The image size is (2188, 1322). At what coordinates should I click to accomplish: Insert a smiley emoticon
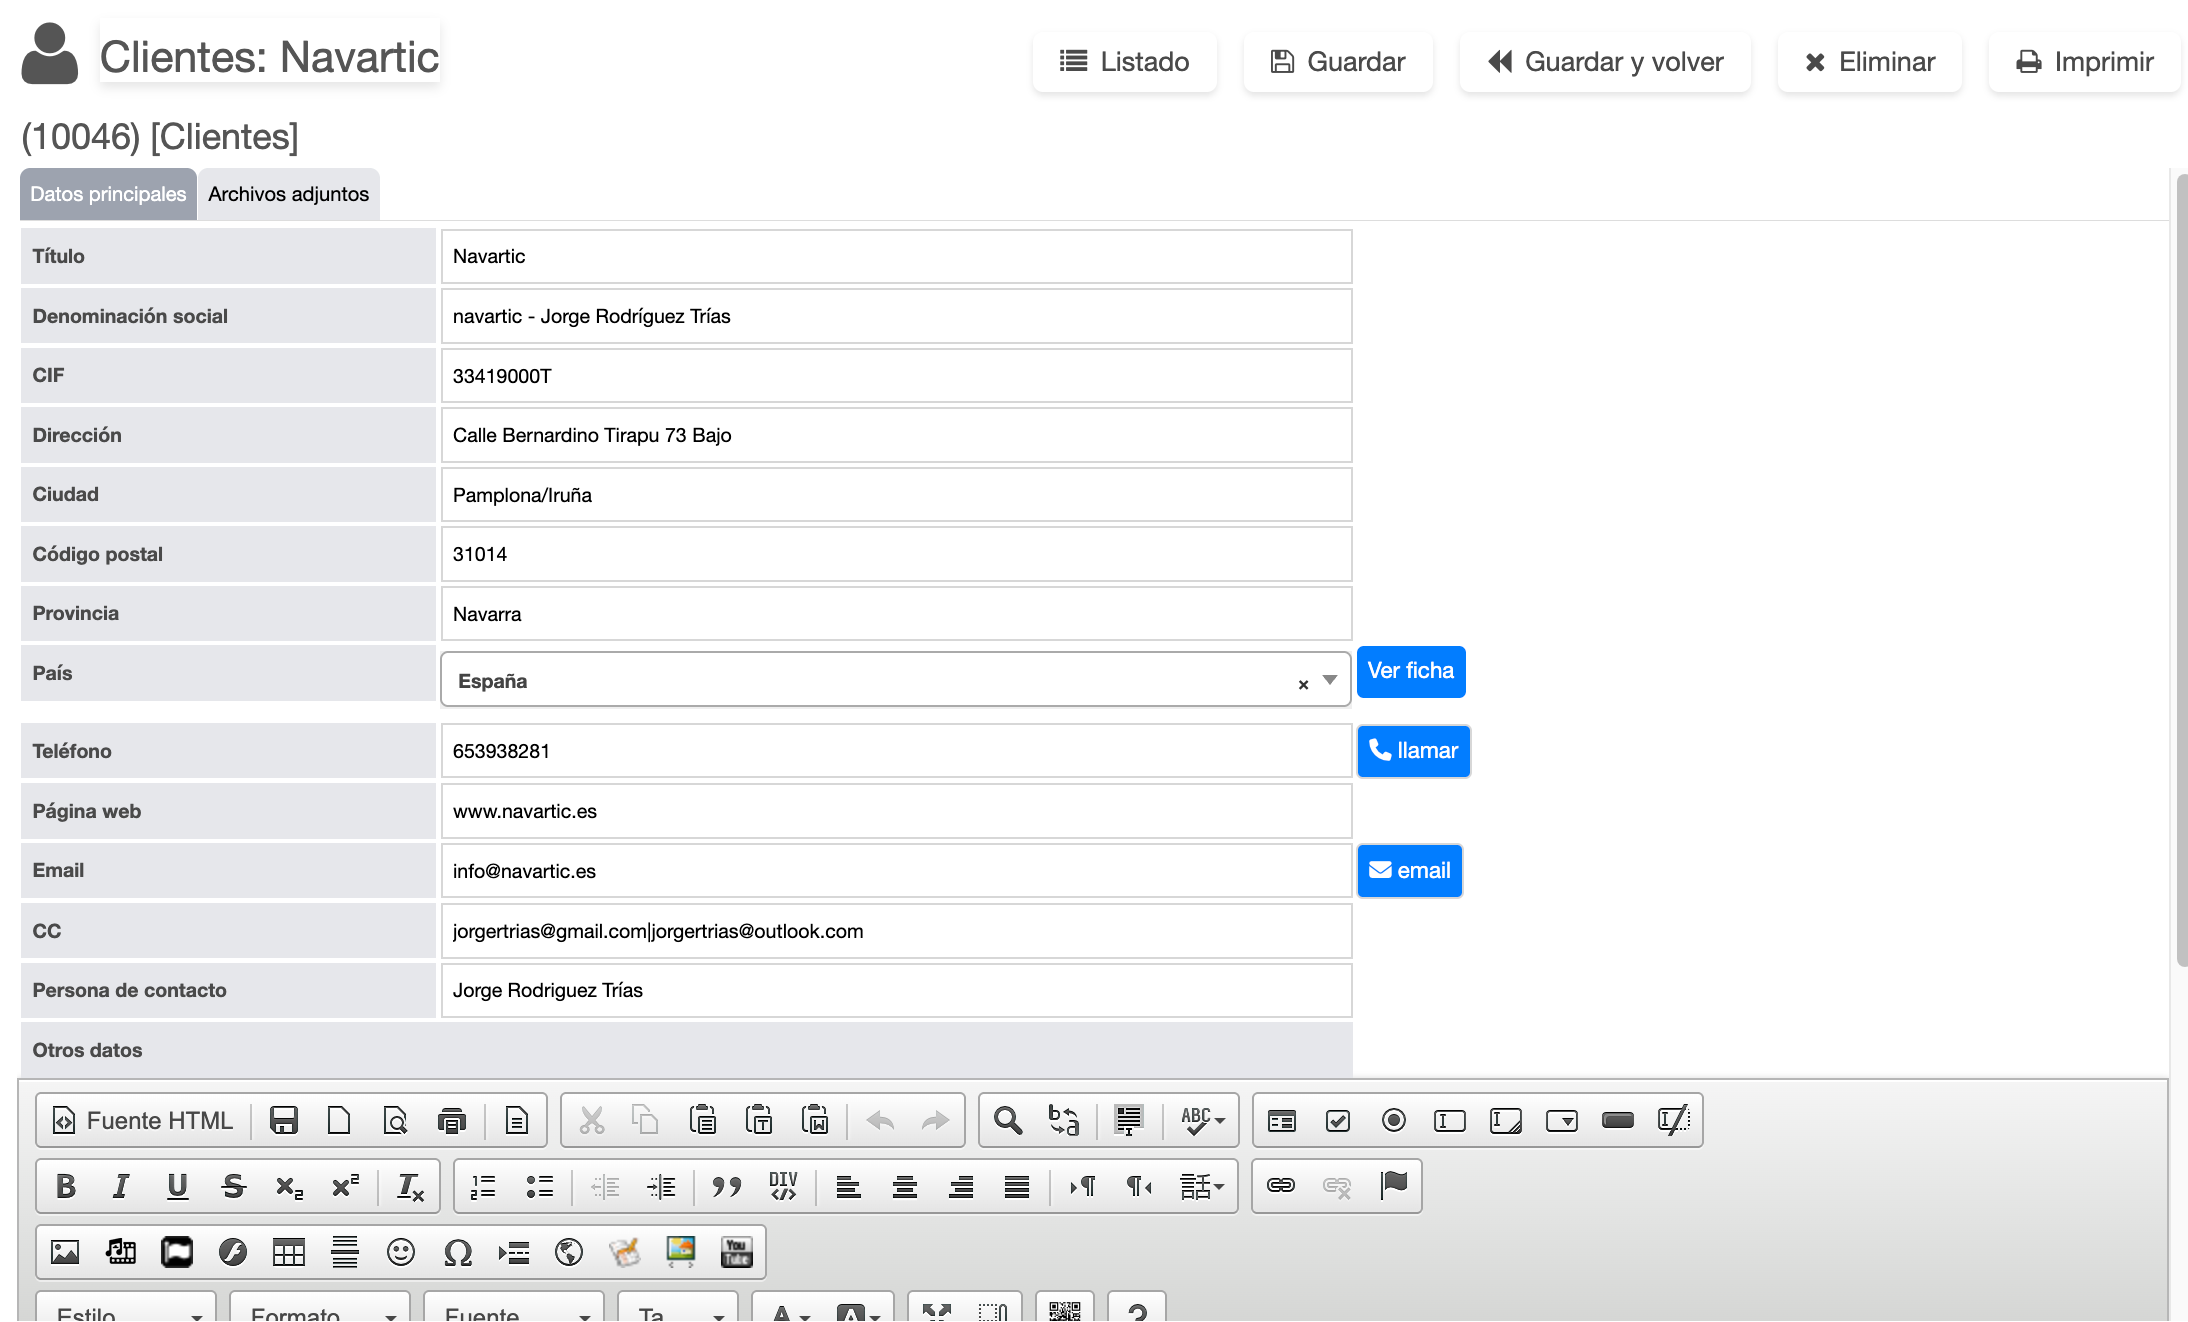[401, 1252]
